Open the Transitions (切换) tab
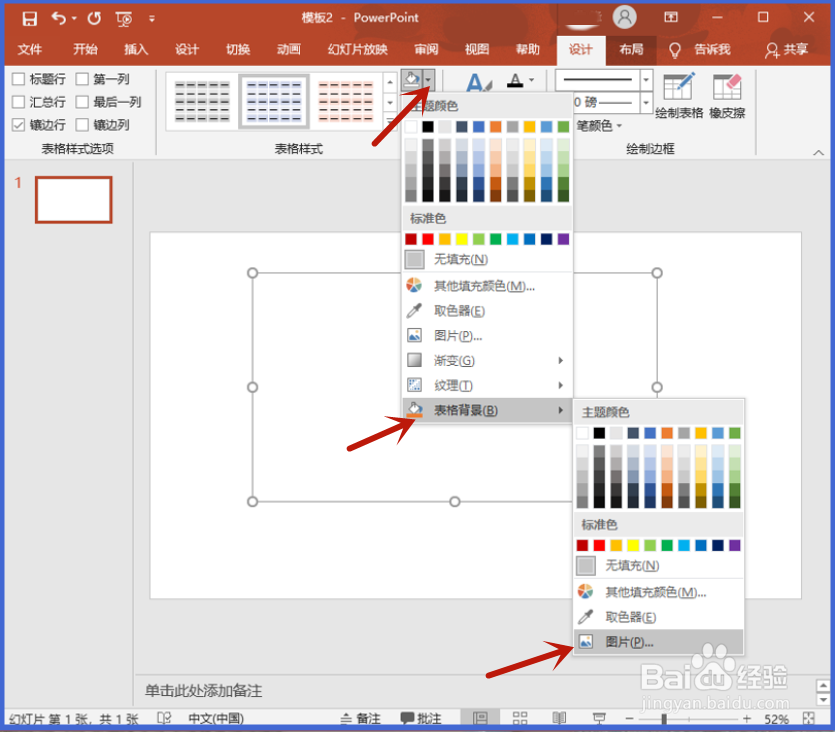 [x=238, y=50]
